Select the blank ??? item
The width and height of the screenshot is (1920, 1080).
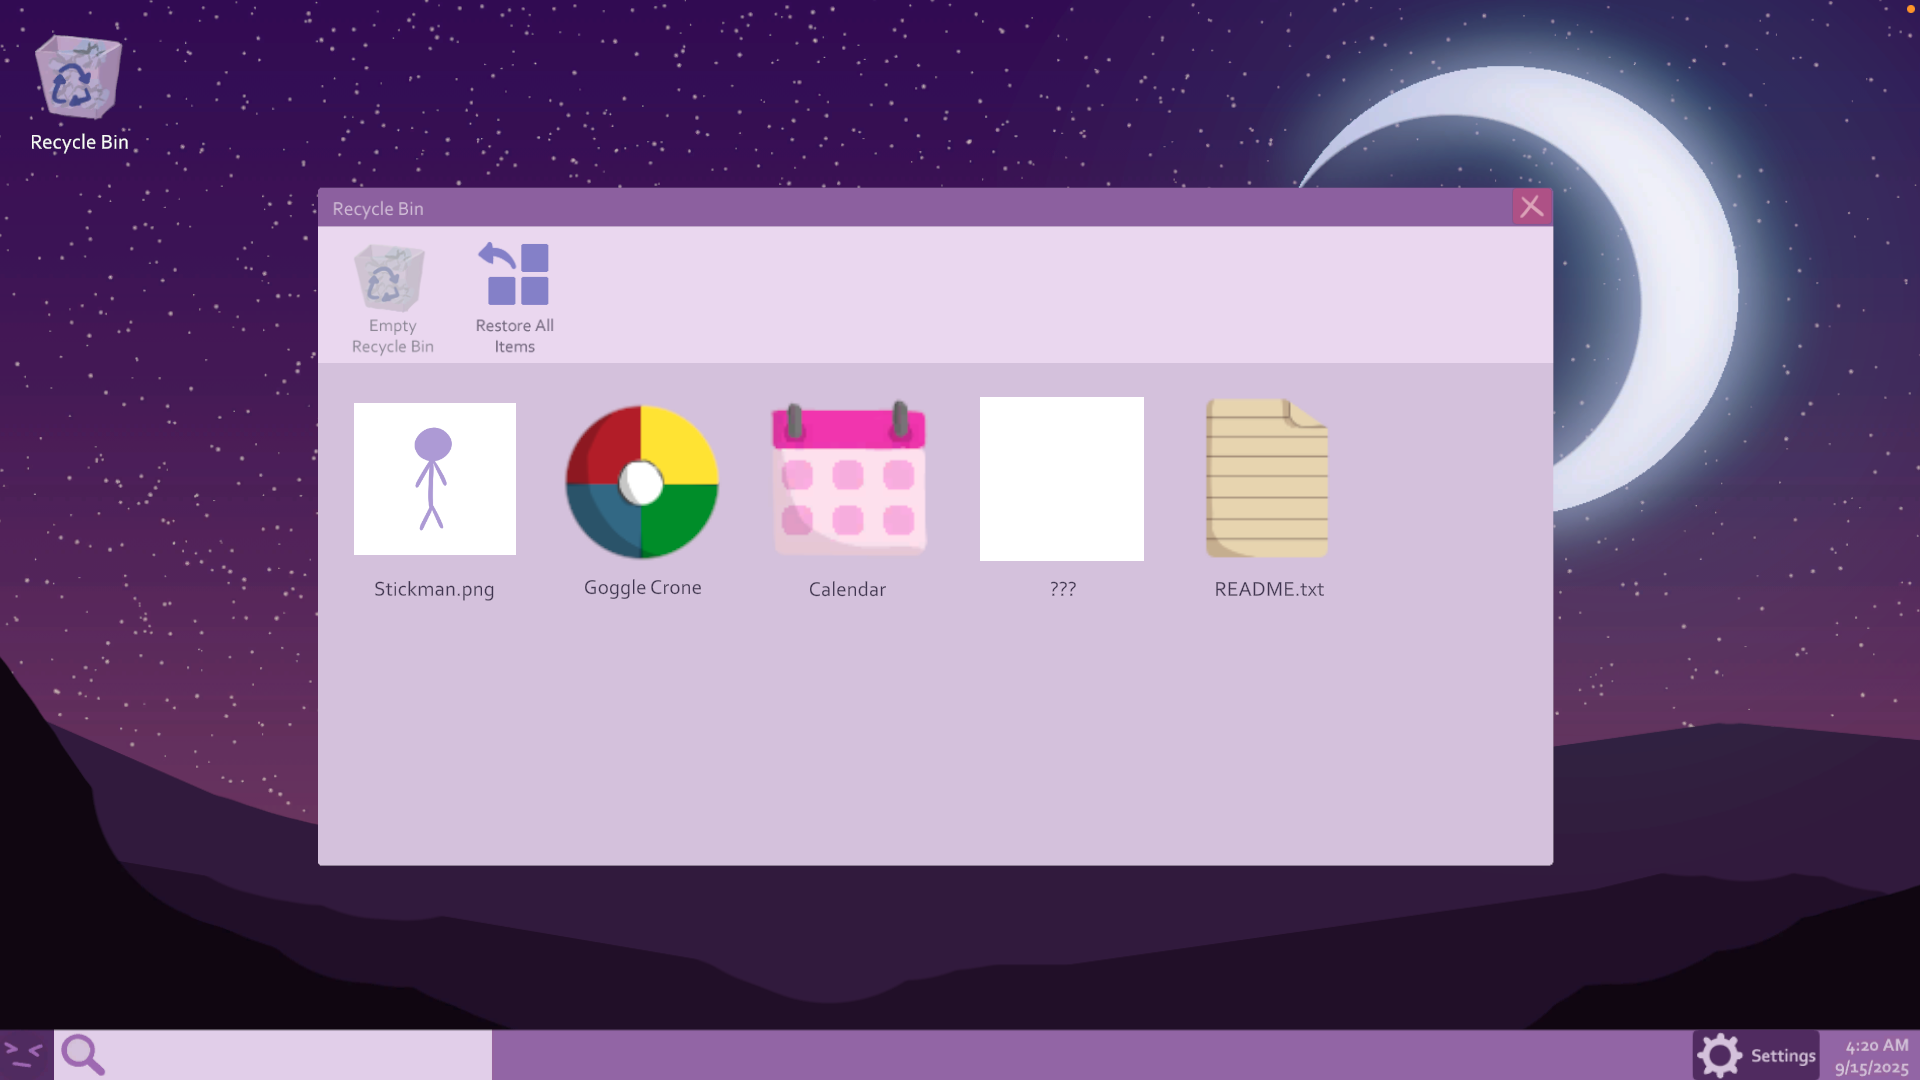point(1061,479)
